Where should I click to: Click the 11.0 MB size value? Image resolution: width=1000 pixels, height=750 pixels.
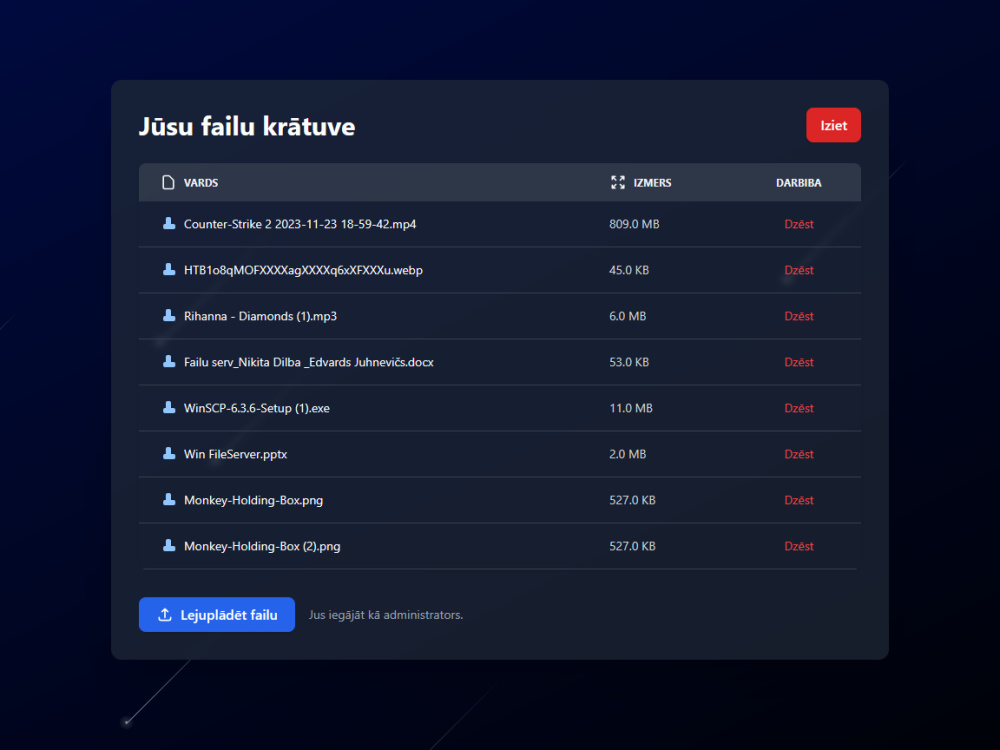click(631, 408)
